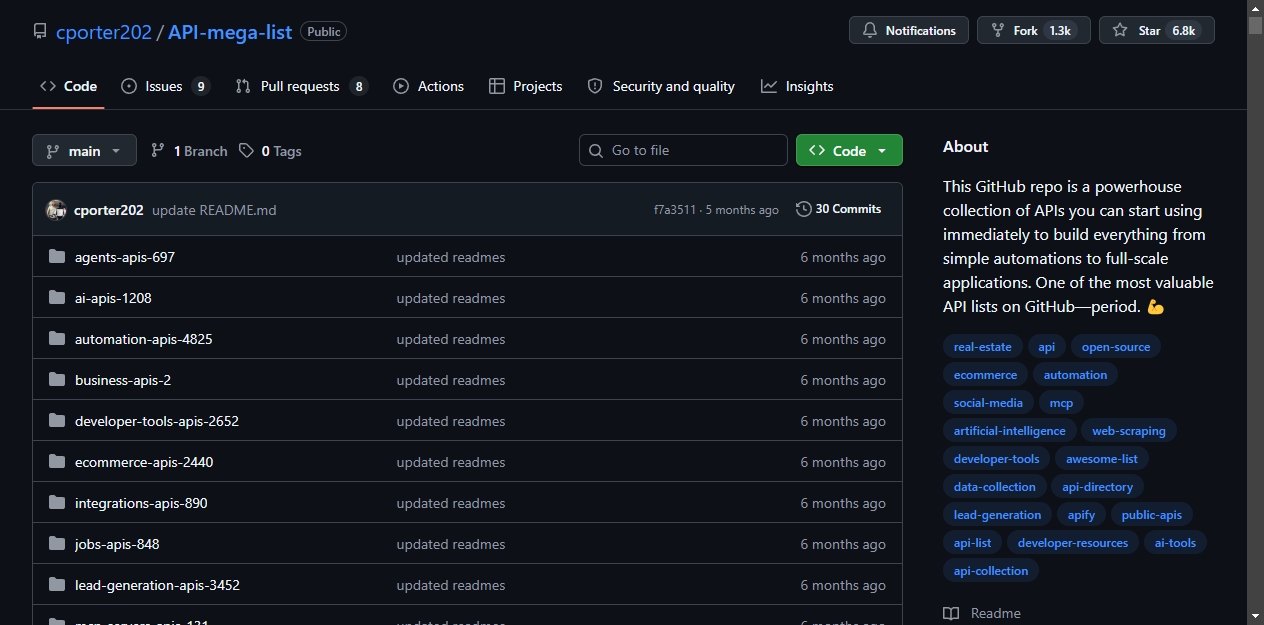
Task: Click the folder icon for developer-tools-apis-2652
Action: tap(57, 421)
